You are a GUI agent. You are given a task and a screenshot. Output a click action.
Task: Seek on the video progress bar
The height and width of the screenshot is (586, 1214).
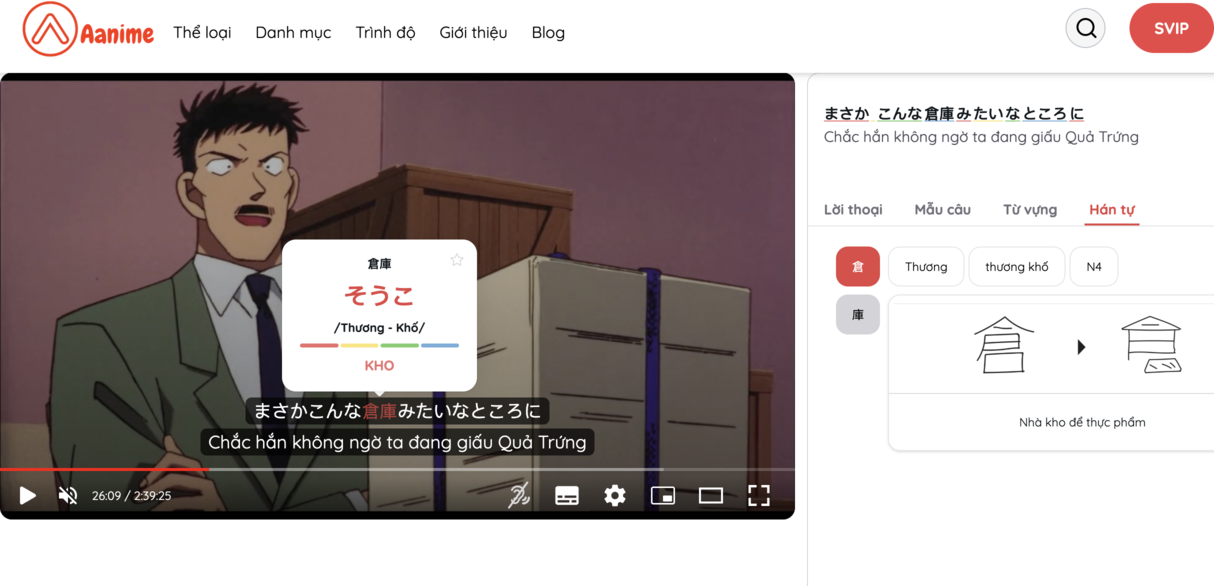[x=400, y=469]
